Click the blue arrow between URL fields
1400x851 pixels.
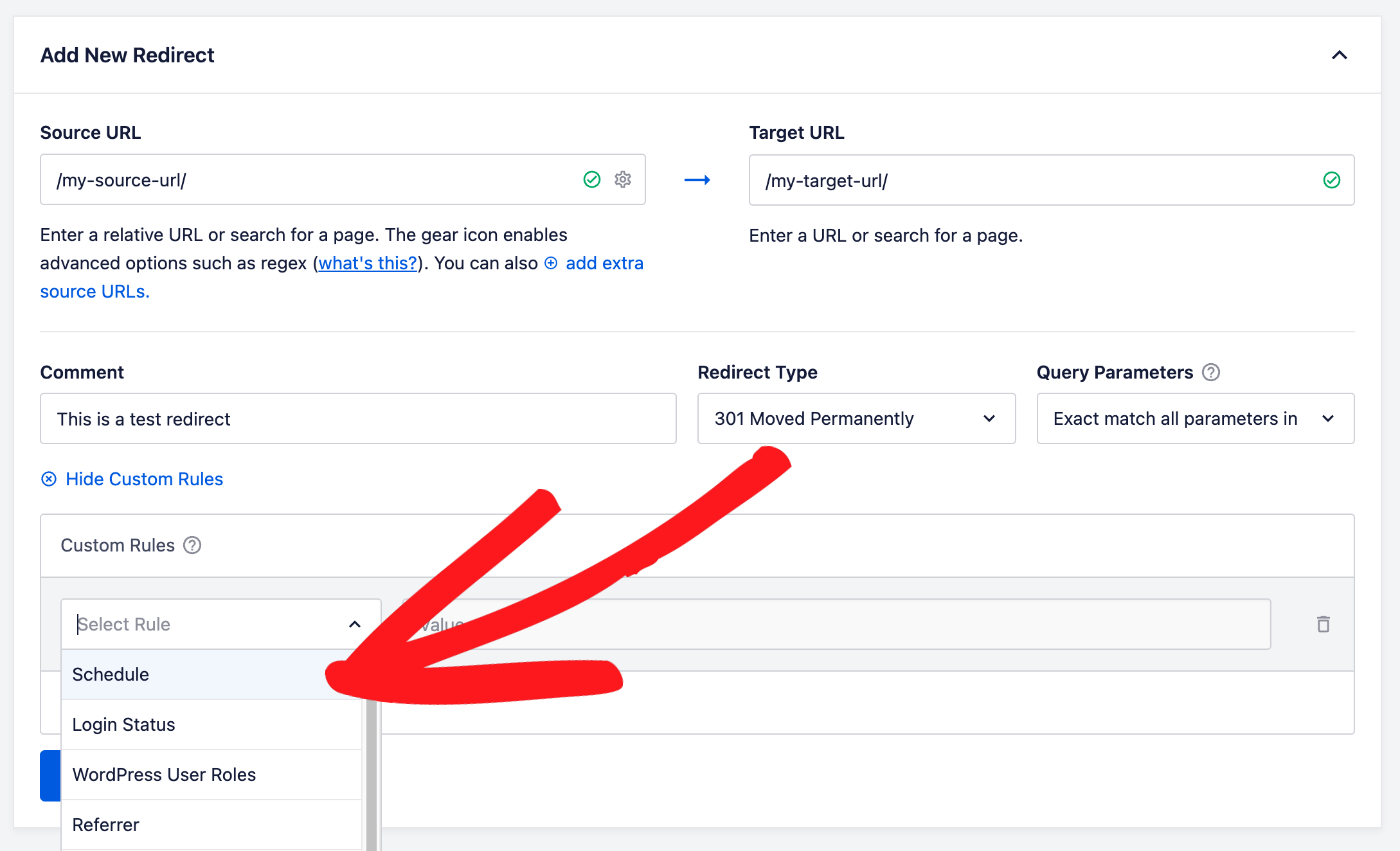pyautogui.click(x=697, y=180)
